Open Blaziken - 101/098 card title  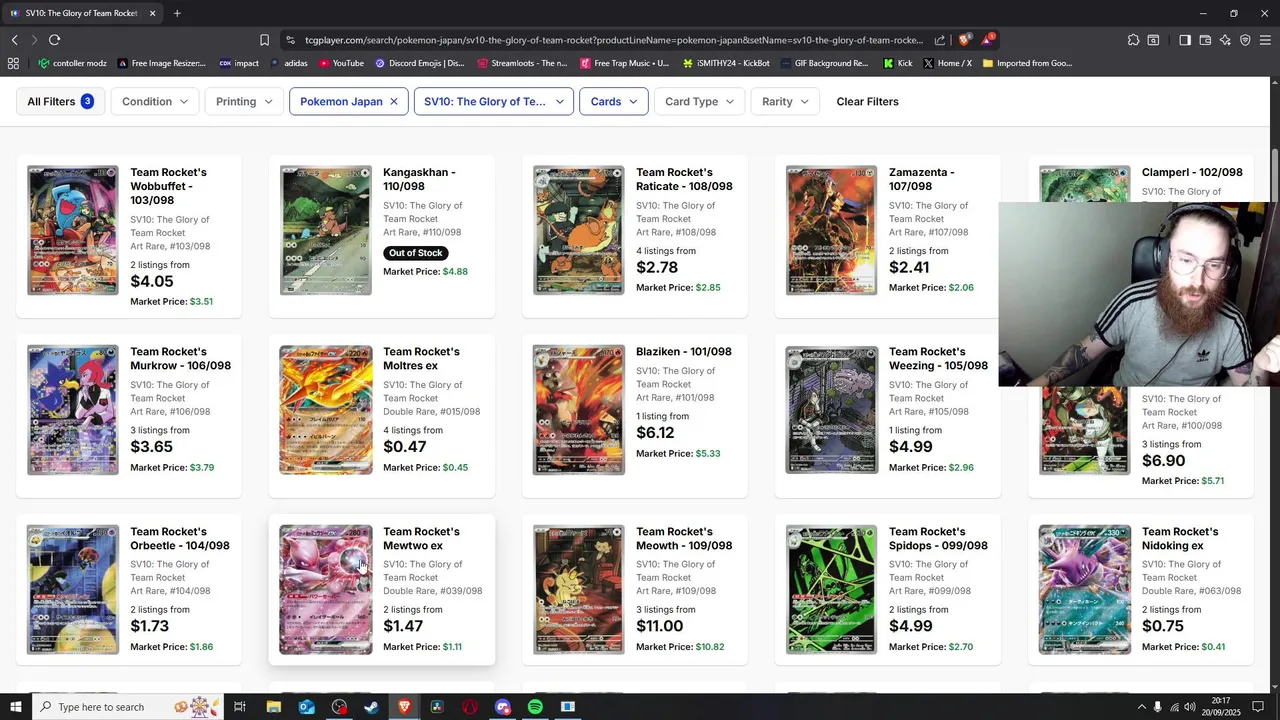[684, 352]
